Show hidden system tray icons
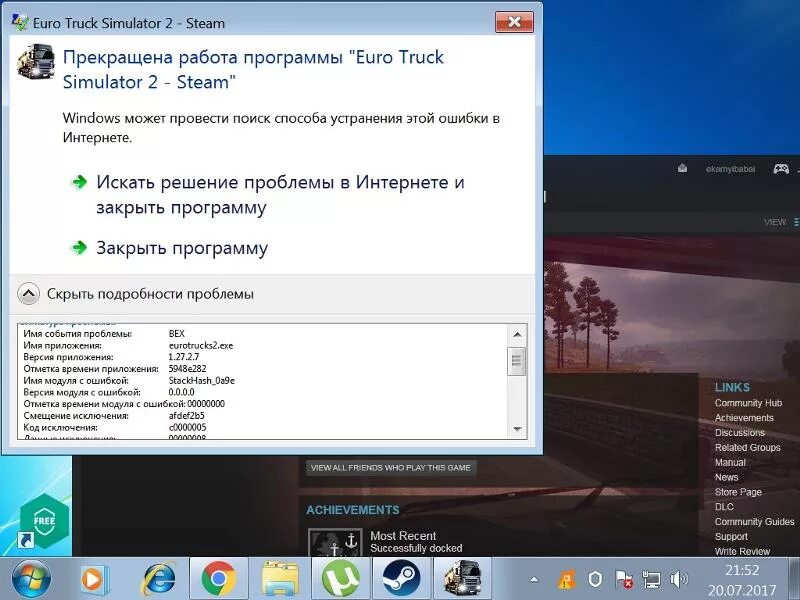The height and width of the screenshot is (600, 800). click(534, 580)
